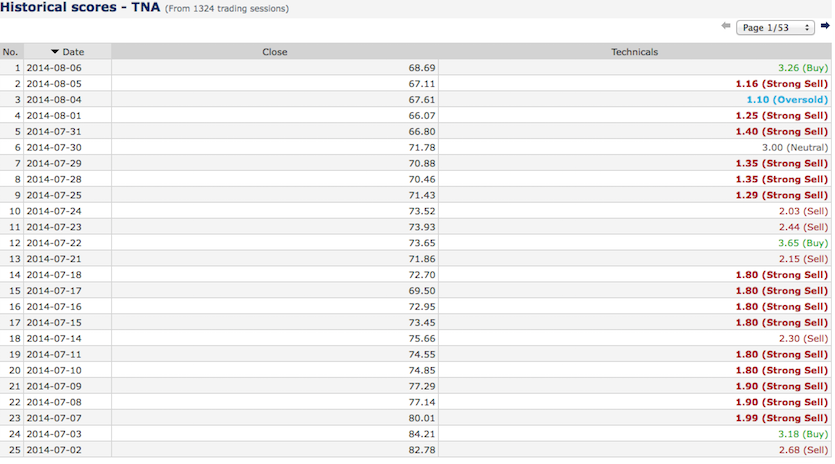Sort by the Technicals column header
This screenshot has width=835, height=464.
pos(634,52)
